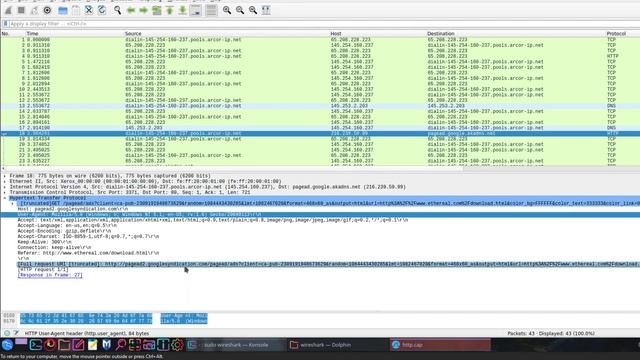Viewport: 640px width, 360px height.
Task: Expand Internet Protocol Version 4 node
Action: pyautogui.click(x=5, y=187)
